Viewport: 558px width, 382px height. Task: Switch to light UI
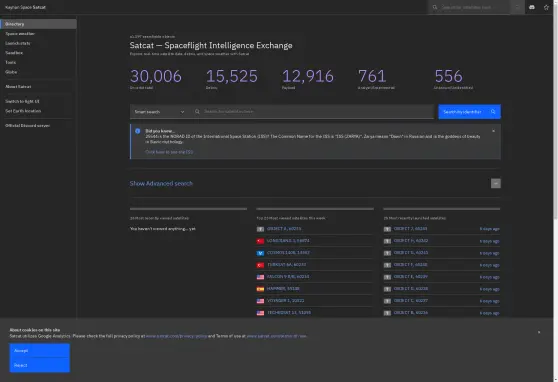tap(22, 101)
